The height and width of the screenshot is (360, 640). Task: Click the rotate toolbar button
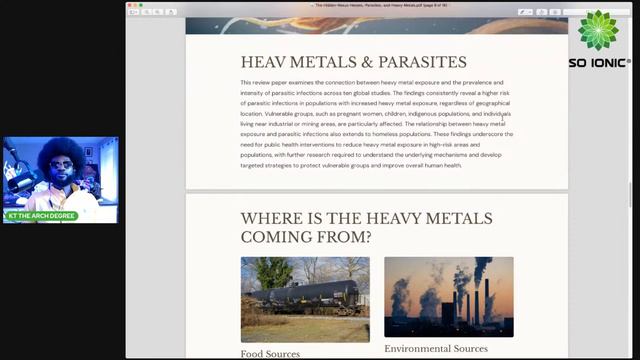[x=542, y=12]
